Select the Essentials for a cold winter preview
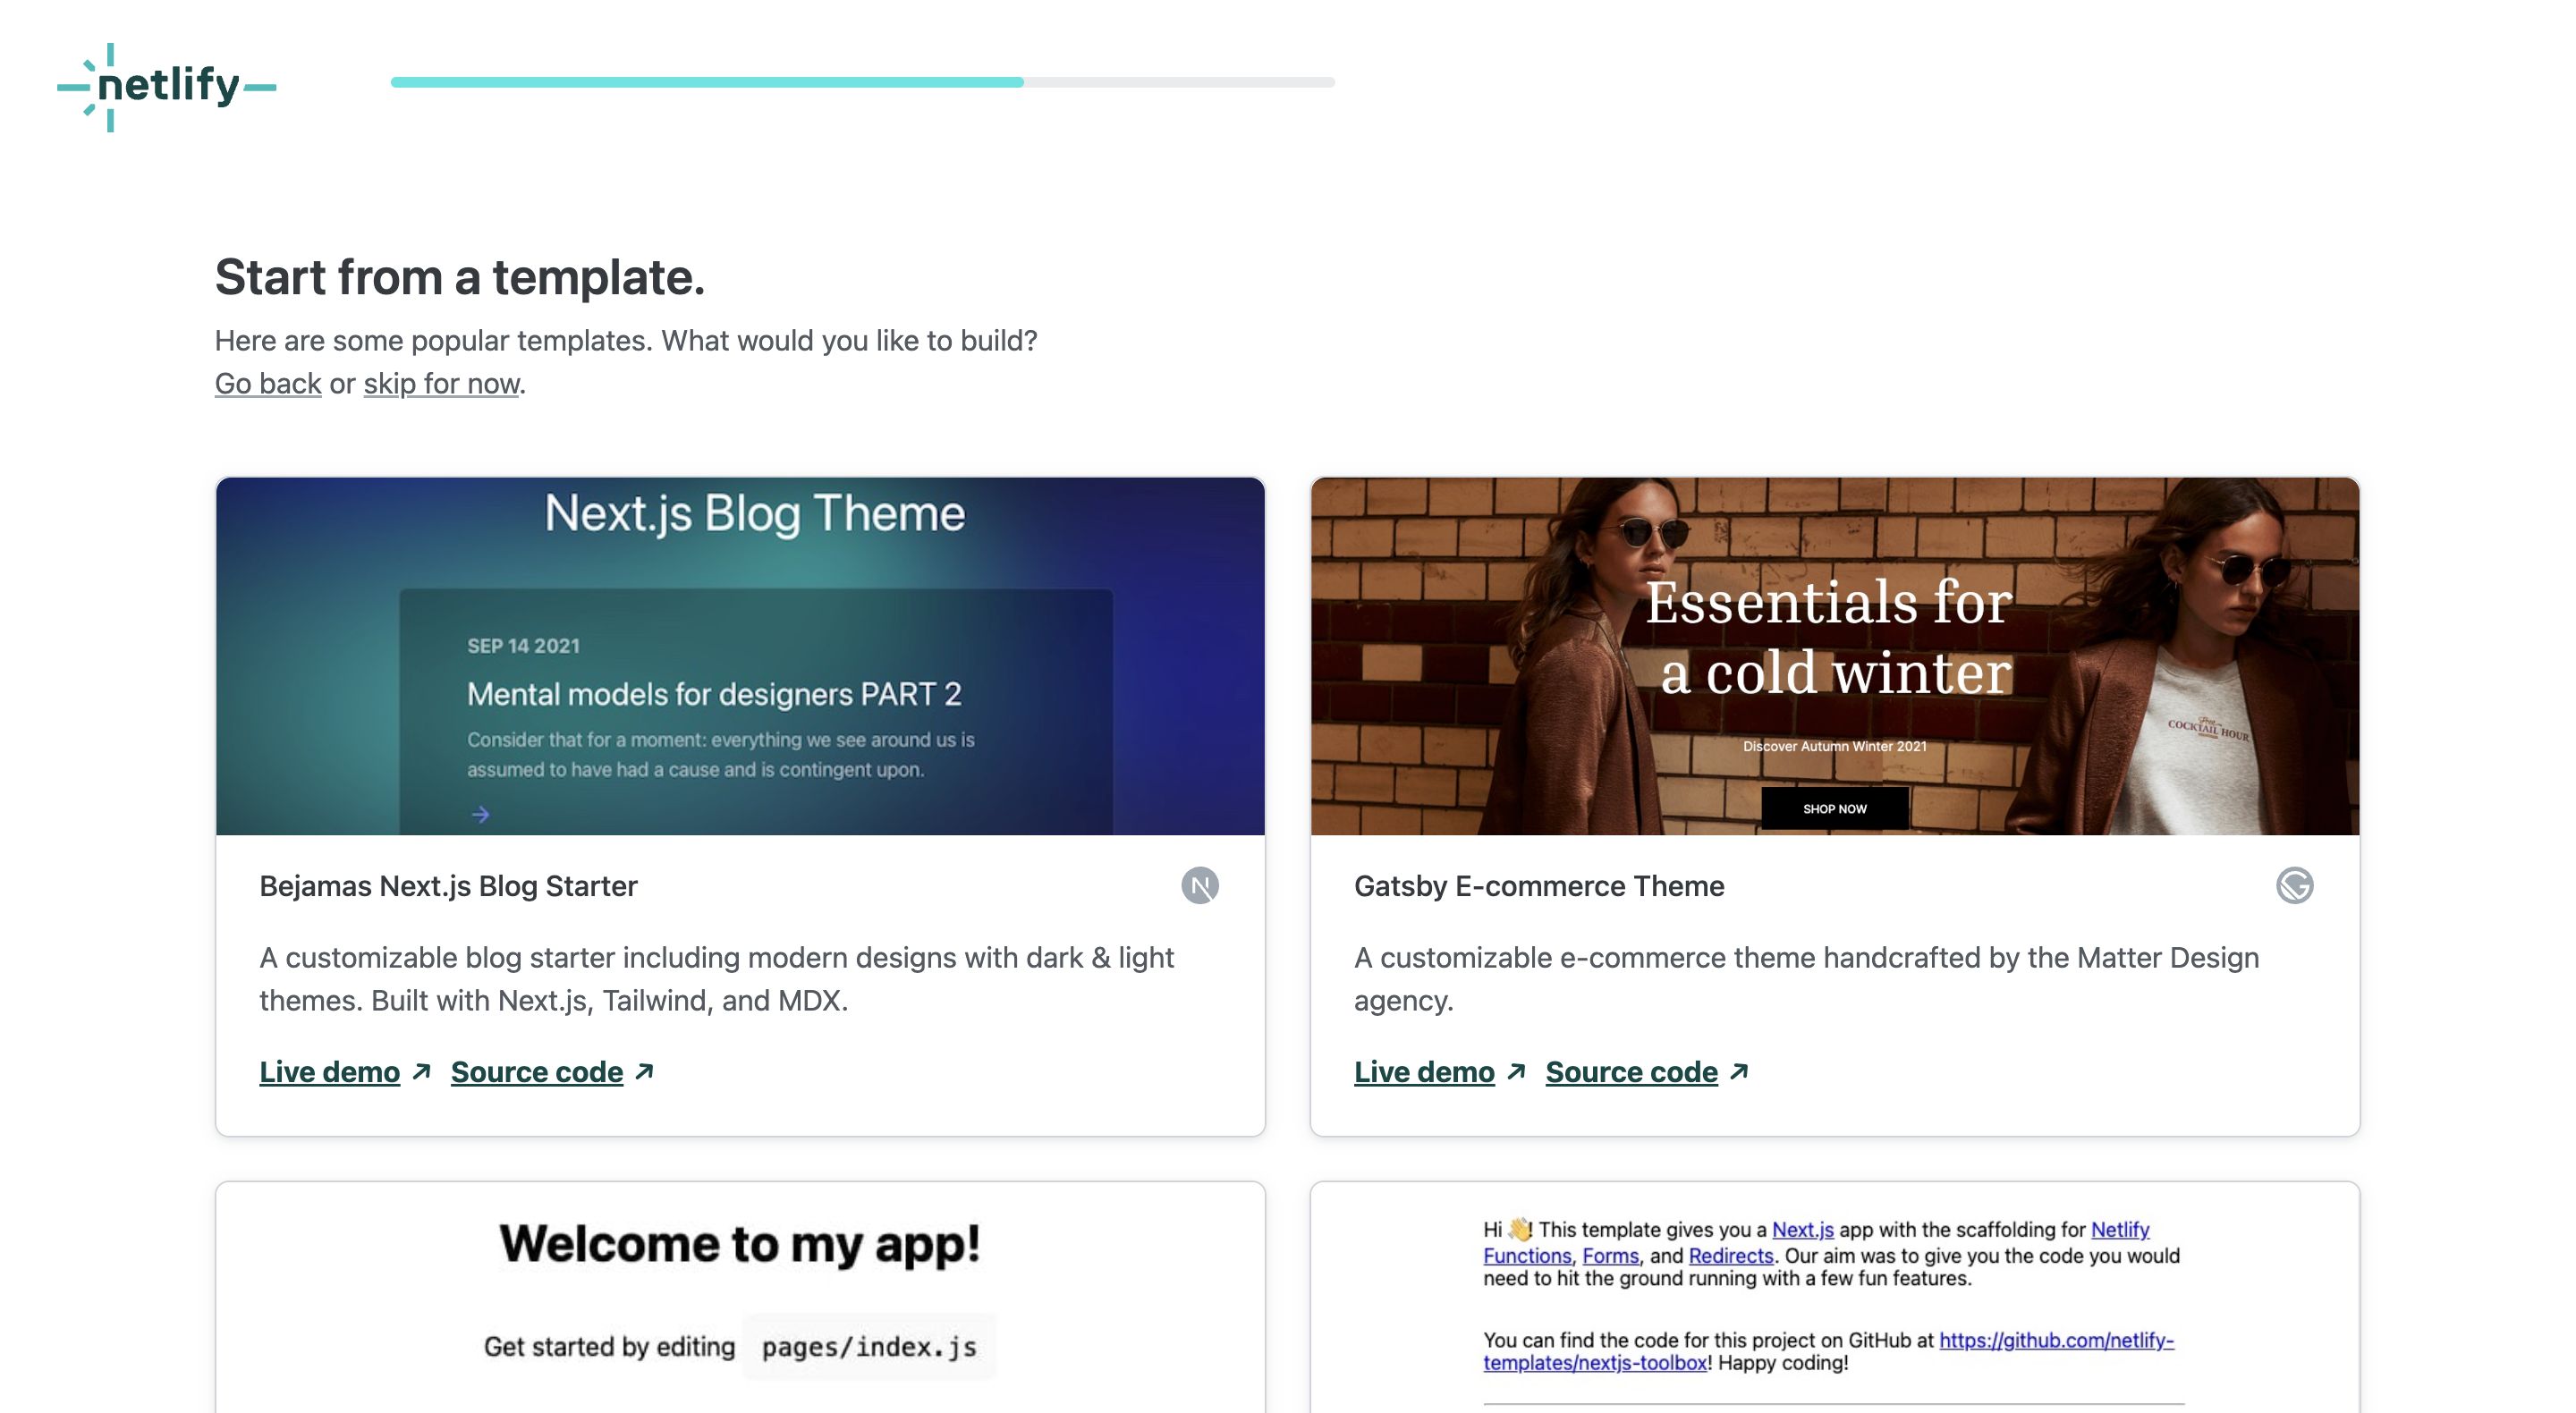Screen dimensions: 2576x1413 (1835, 656)
